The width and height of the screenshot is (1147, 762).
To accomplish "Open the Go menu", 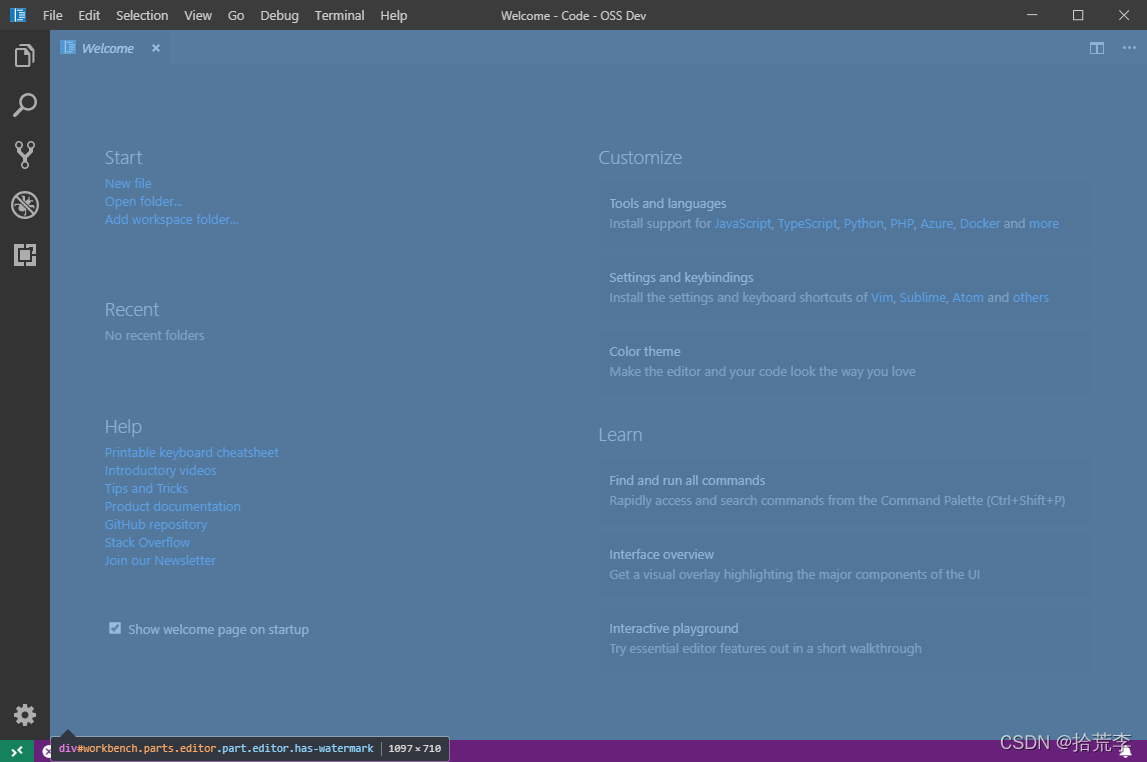I will [x=236, y=15].
